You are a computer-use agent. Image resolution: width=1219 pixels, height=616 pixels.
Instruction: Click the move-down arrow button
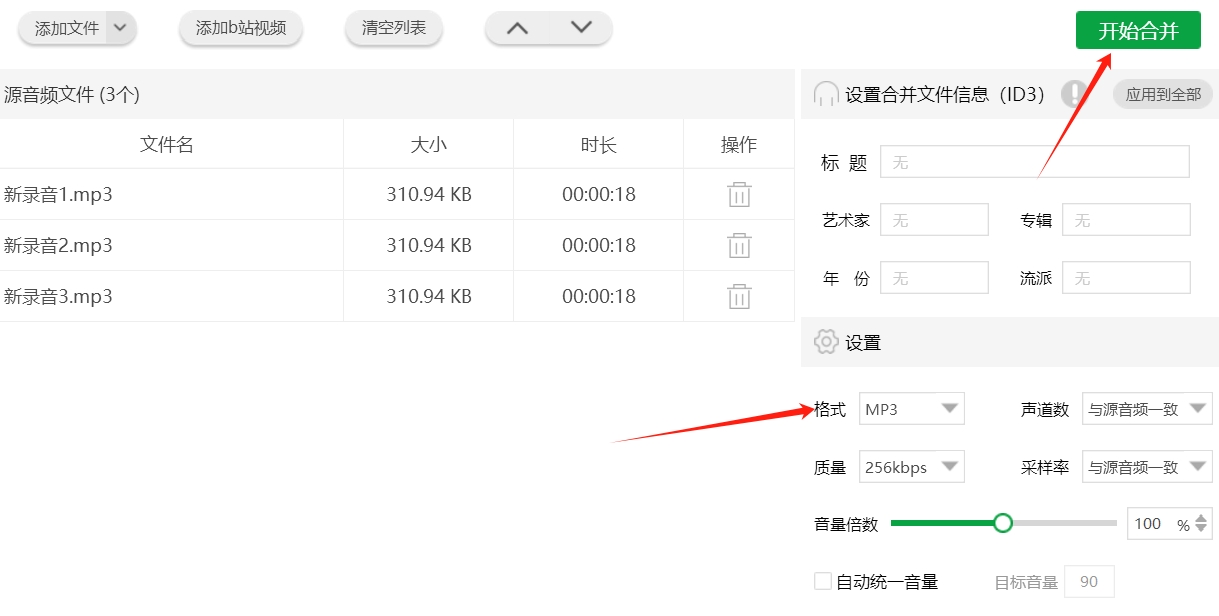tap(581, 28)
